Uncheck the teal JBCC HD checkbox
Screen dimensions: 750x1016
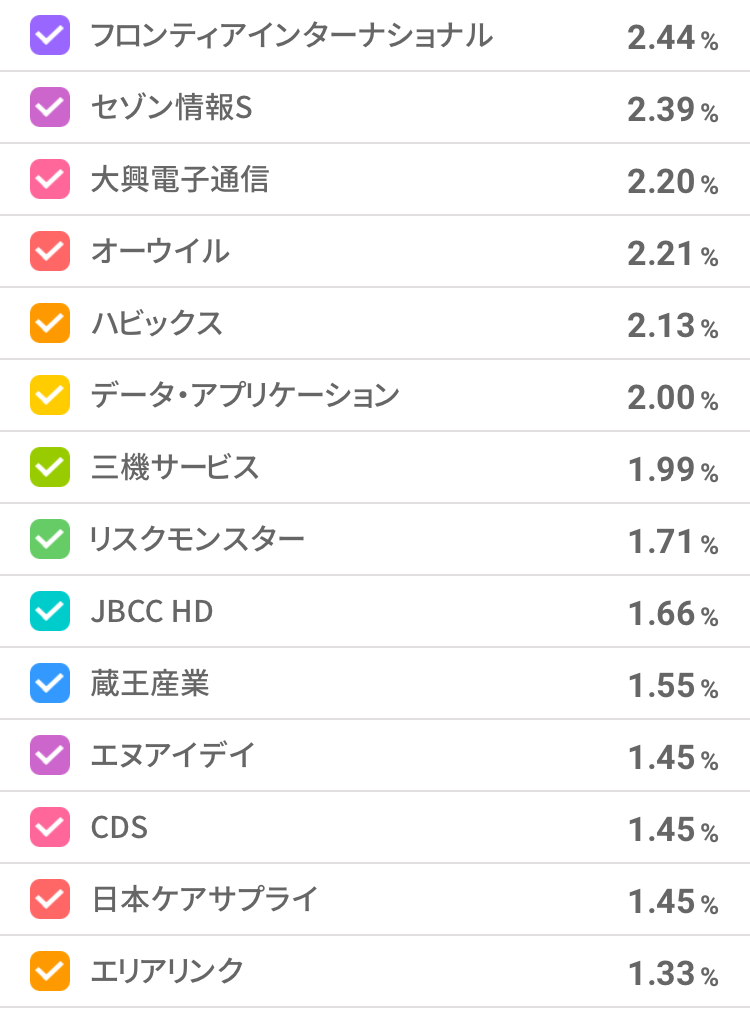click(50, 612)
